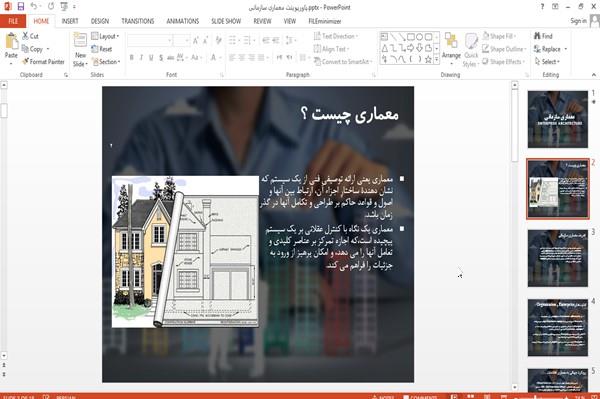Open the FILE tab

click(x=13, y=21)
